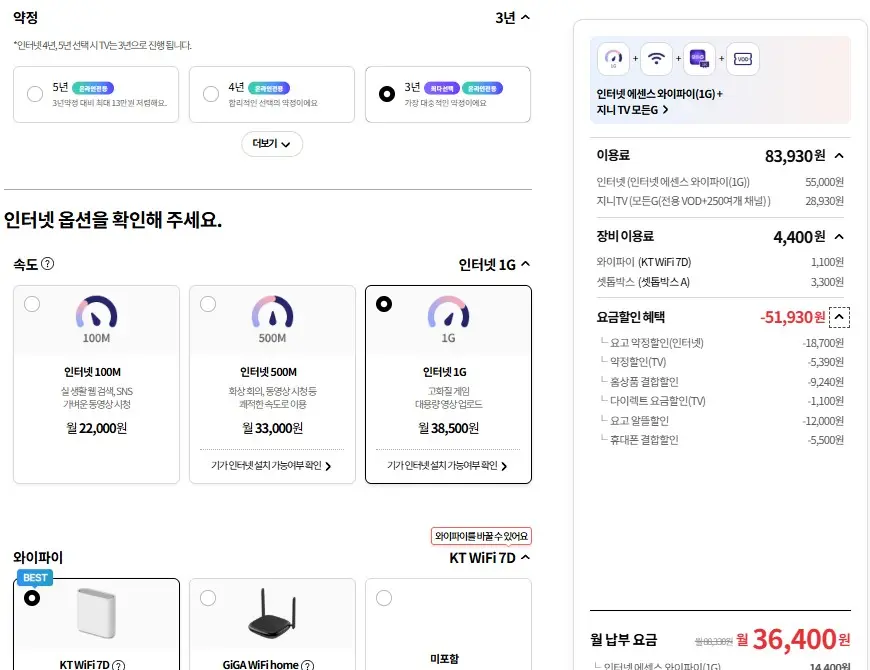The width and height of the screenshot is (870, 670).
Task: Click the 월 22,000원 price text
Action: pos(97,428)
